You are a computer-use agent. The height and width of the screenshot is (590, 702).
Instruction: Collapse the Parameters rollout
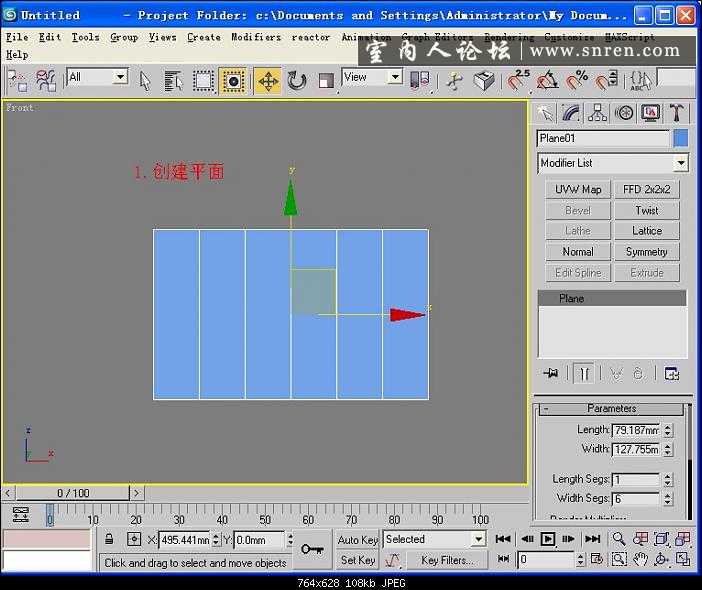coord(611,409)
